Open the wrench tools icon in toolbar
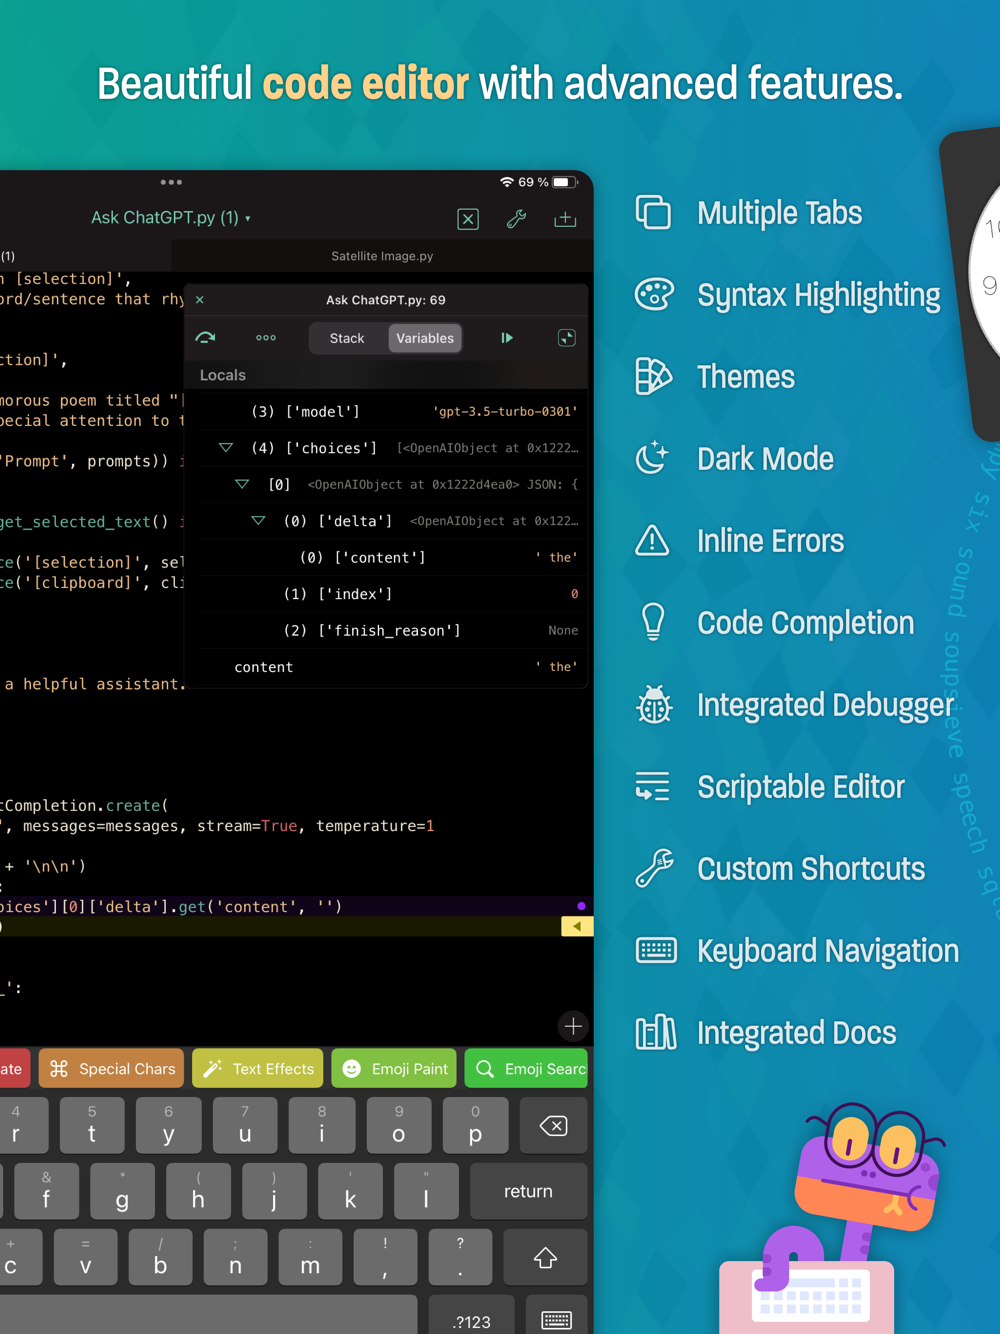Screen dimensions: 1000x1334 (517, 218)
